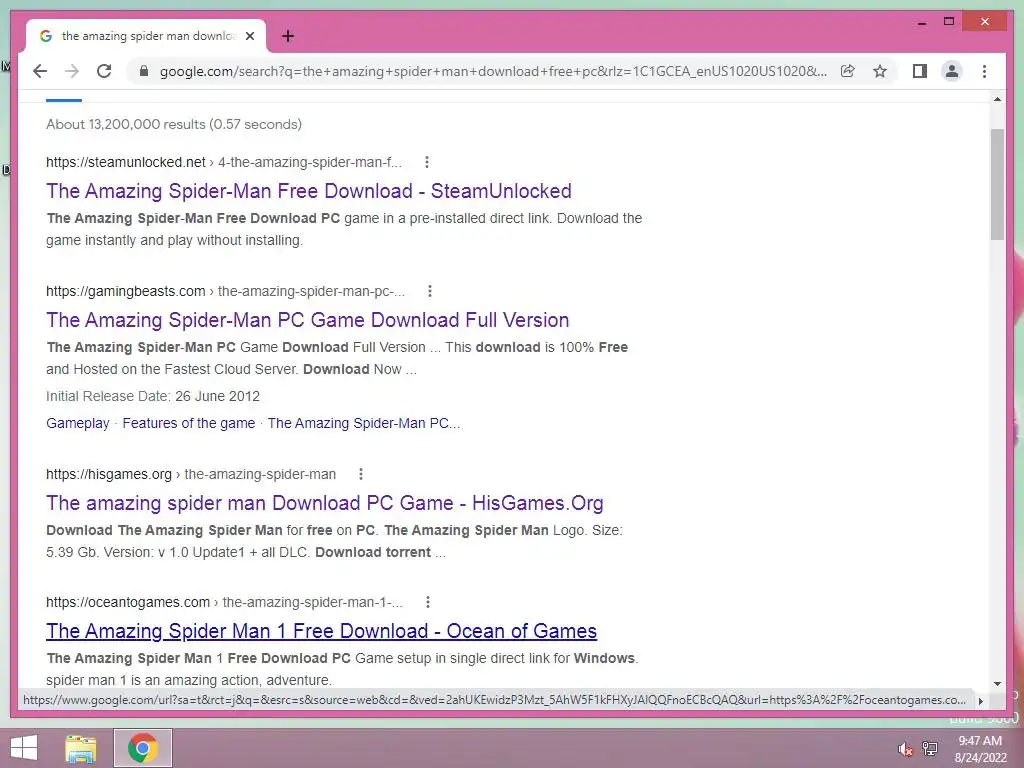Image resolution: width=1024 pixels, height=768 pixels.
Task: Click the steamunlocked.net URL breadcrumb
Action: tap(224, 162)
